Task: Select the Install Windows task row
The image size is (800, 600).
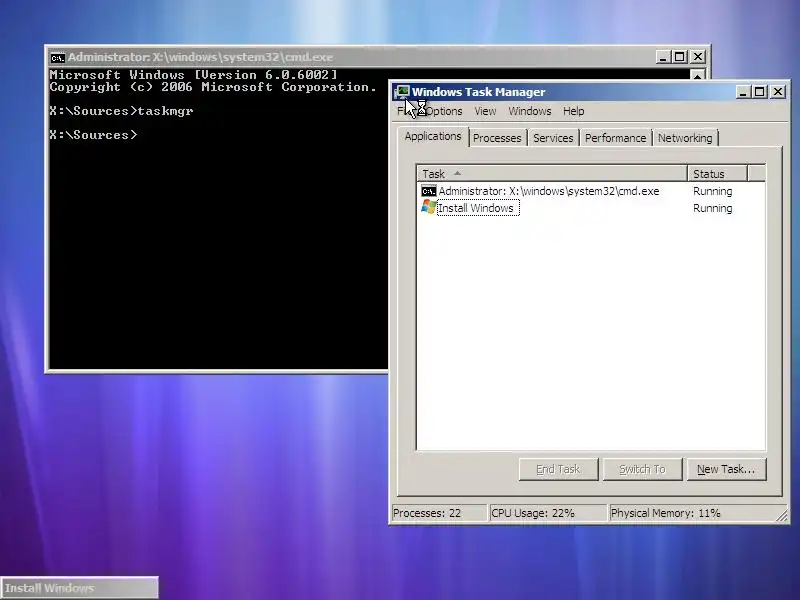Action: point(591,208)
